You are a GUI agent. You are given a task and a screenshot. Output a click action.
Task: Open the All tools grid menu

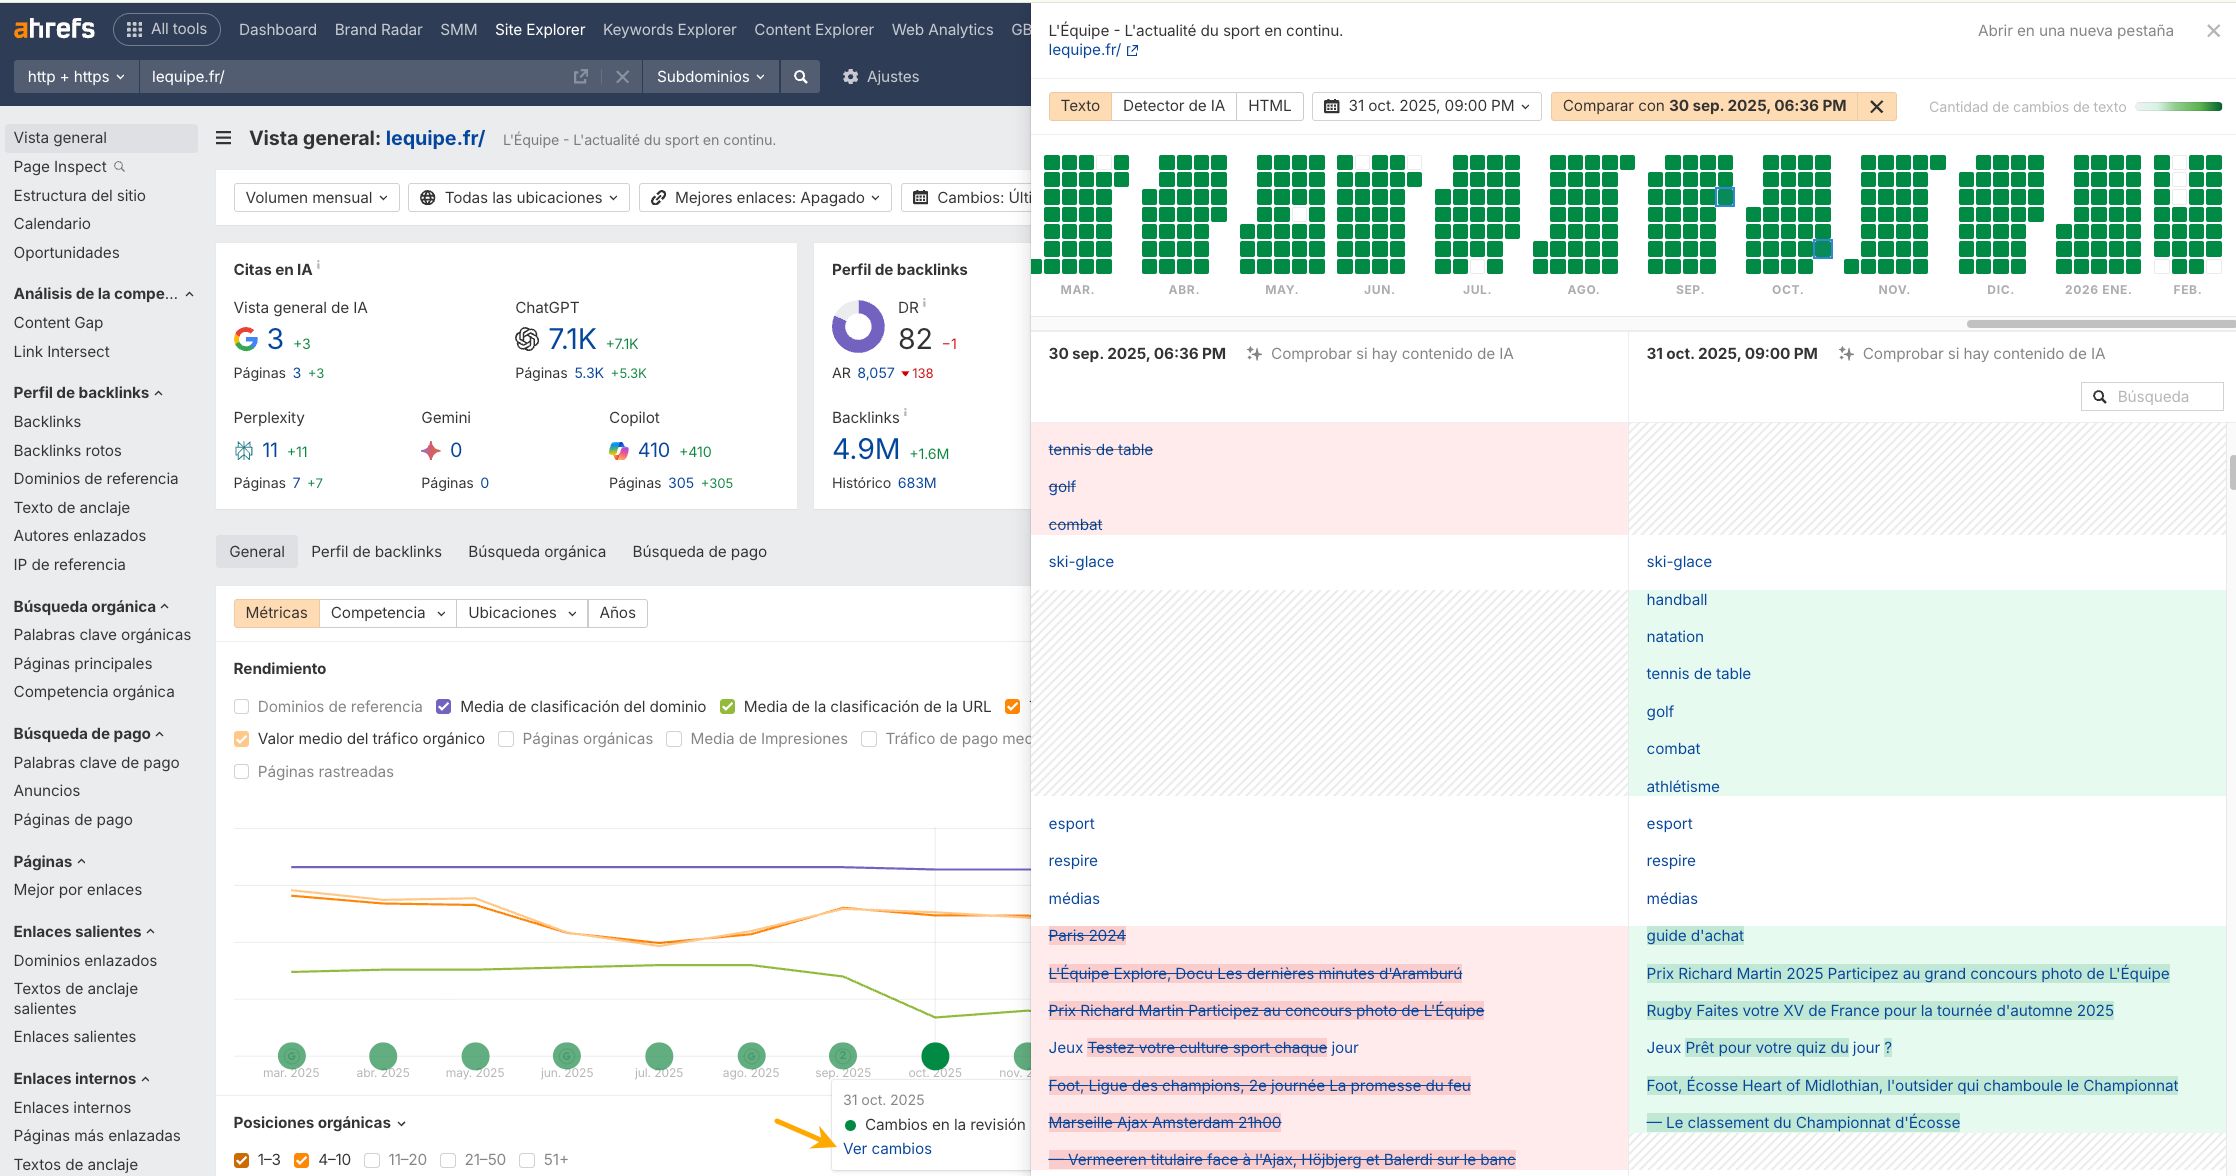pyautogui.click(x=166, y=29)
